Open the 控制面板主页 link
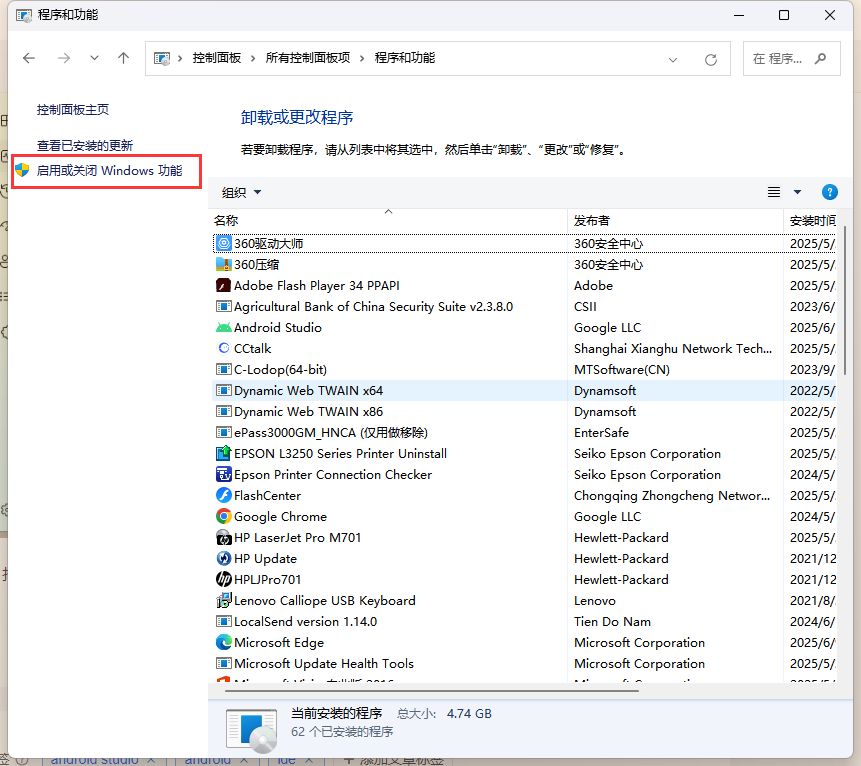 click(x=73, y=110)
